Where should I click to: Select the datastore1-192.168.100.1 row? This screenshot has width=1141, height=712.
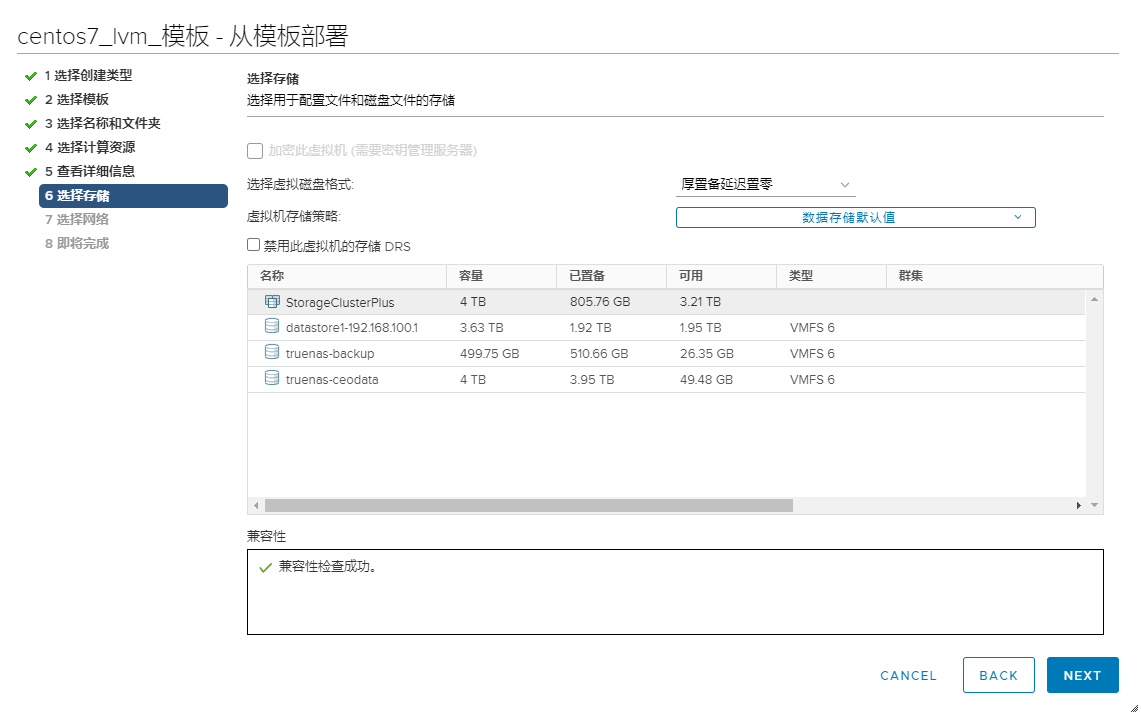(x=667, y=328)
